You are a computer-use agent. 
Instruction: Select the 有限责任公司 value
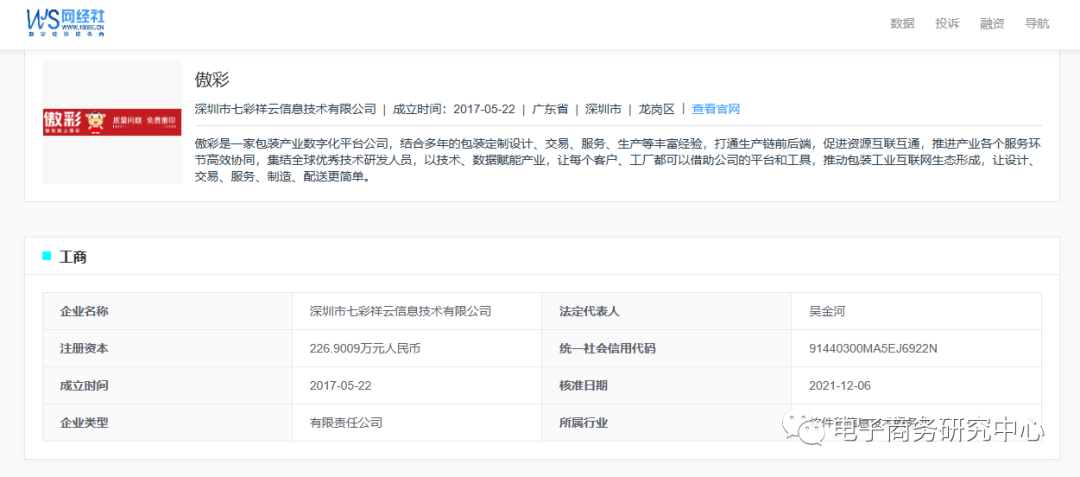346,423
